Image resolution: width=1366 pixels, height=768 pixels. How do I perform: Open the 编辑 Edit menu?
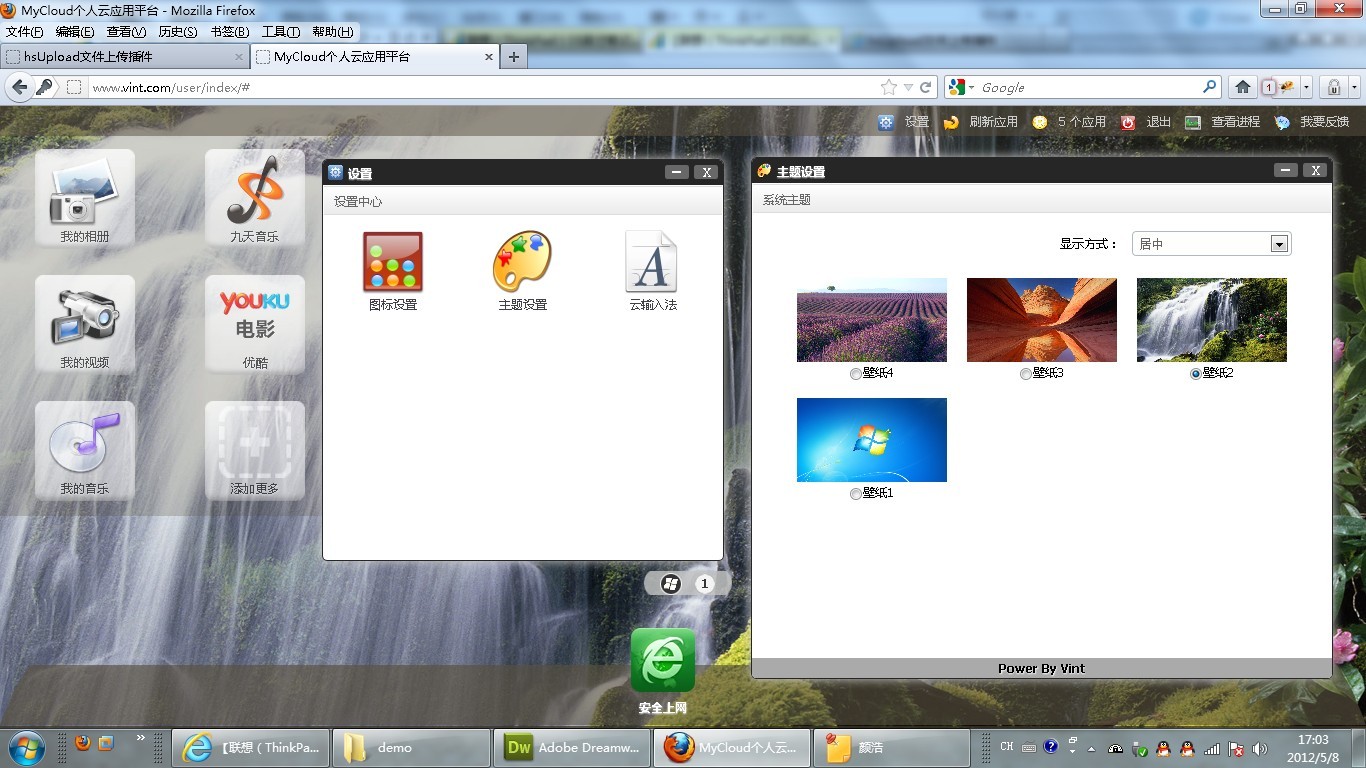pos(75,32)
